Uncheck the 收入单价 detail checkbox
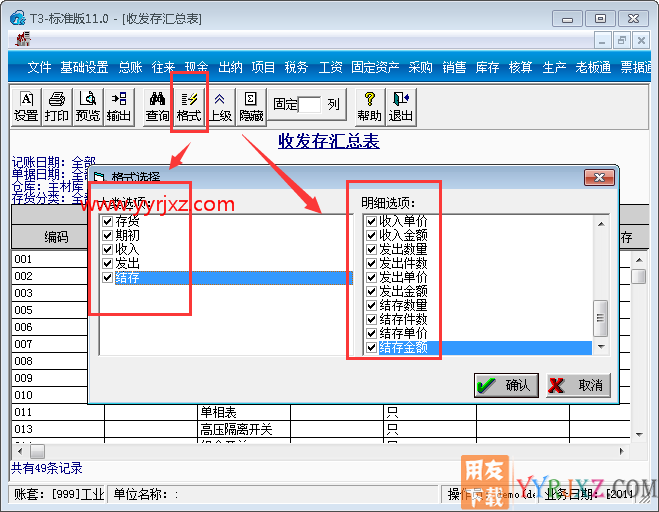The height and width of the screenshot is (512, 659). 371,221
